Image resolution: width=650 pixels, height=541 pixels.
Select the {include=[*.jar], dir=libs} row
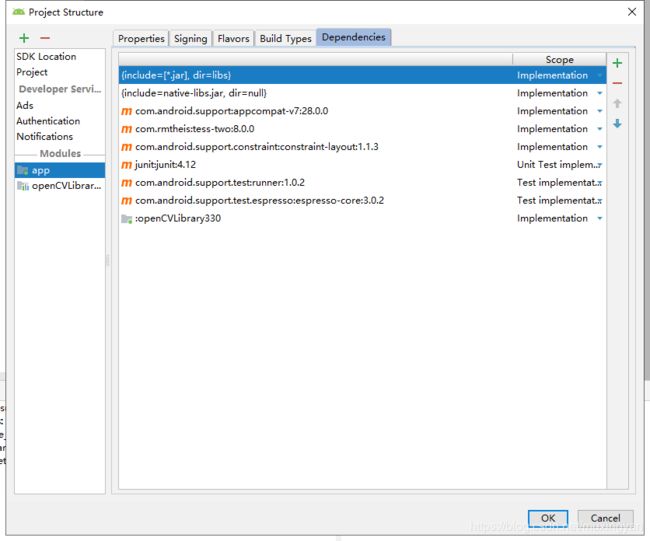(362, 75)
